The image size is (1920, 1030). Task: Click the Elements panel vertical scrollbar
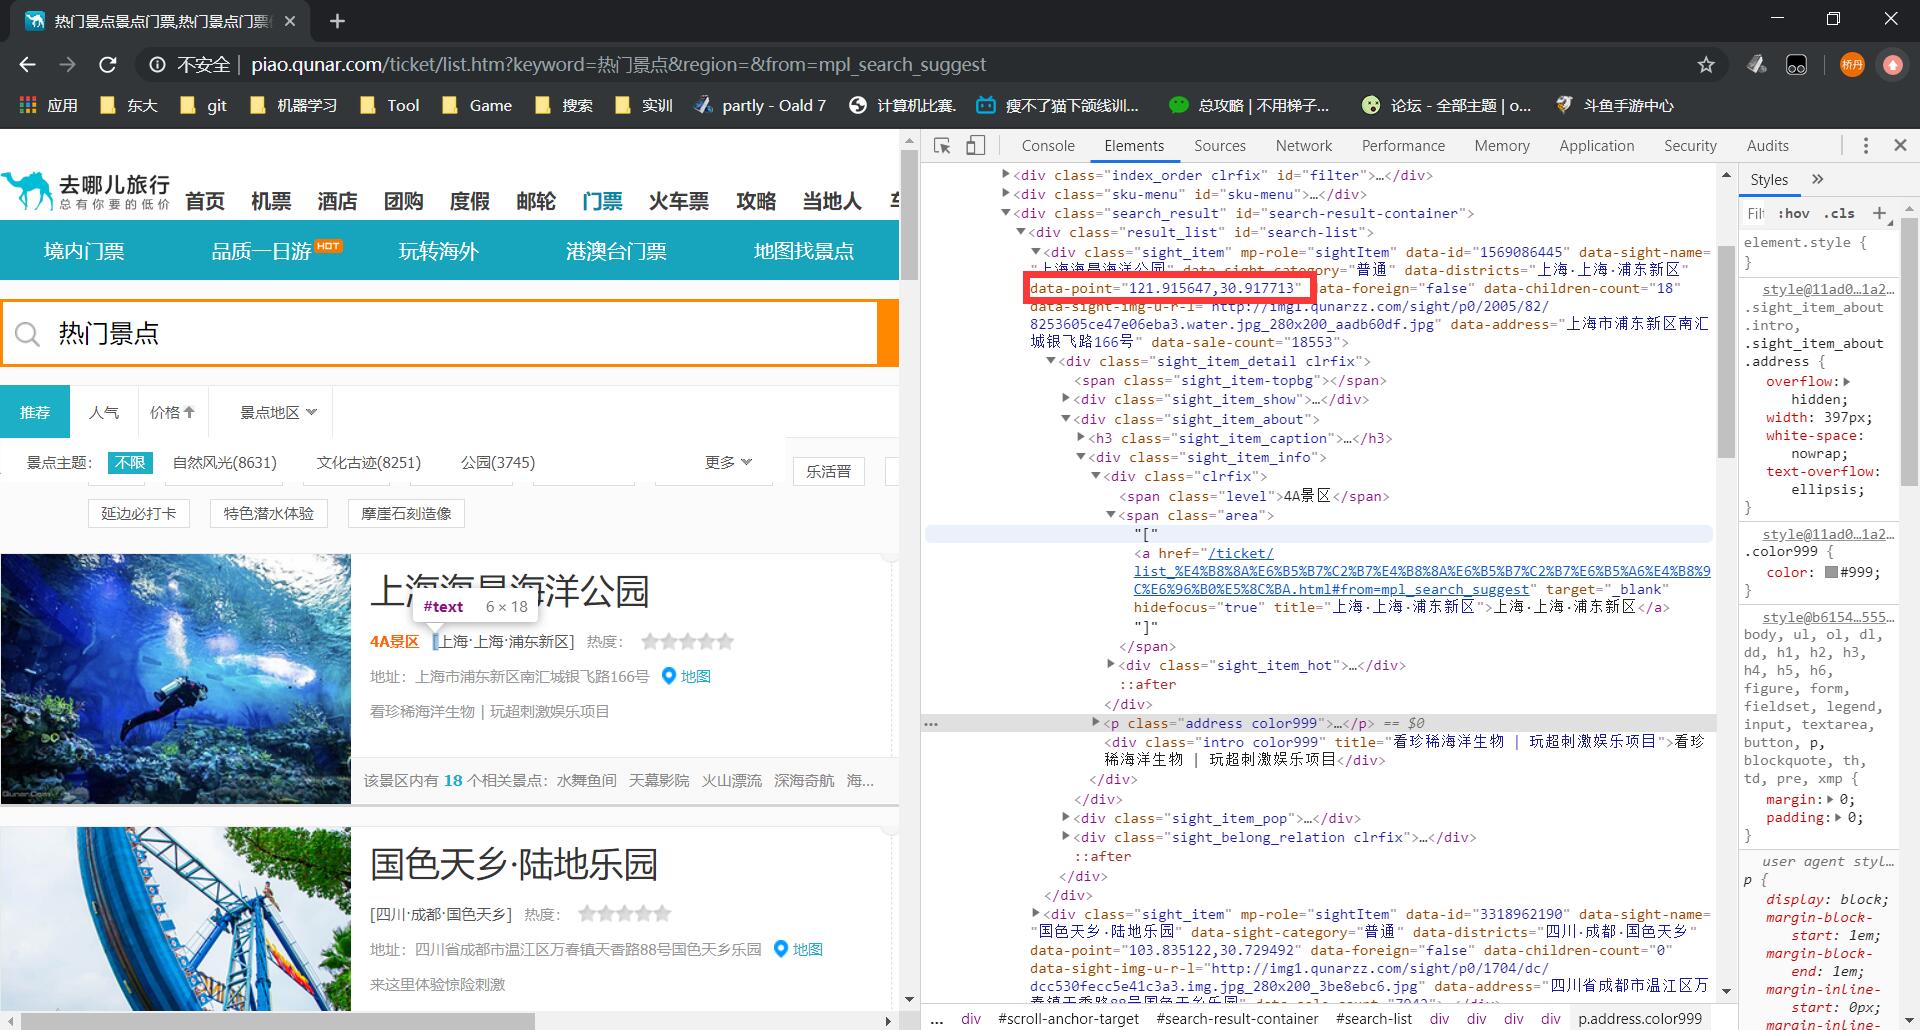coord(1727,350)
